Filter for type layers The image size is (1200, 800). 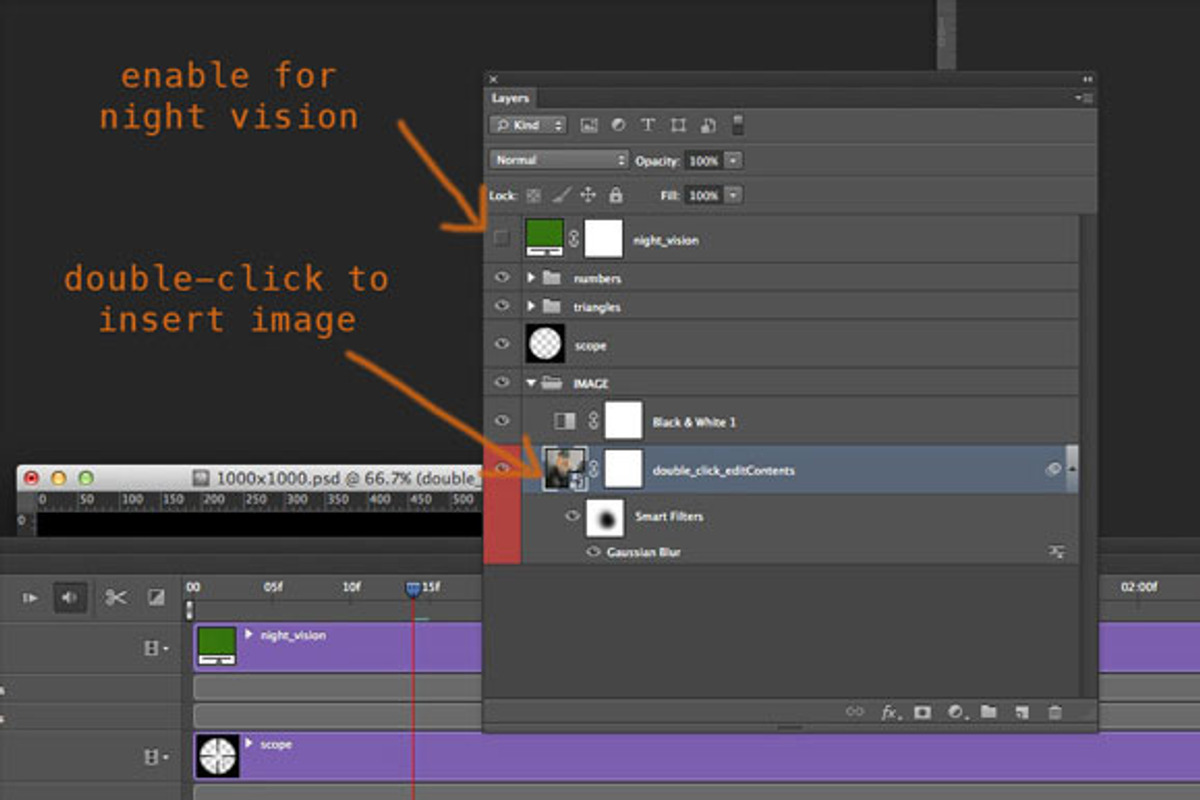click(647, 125)
